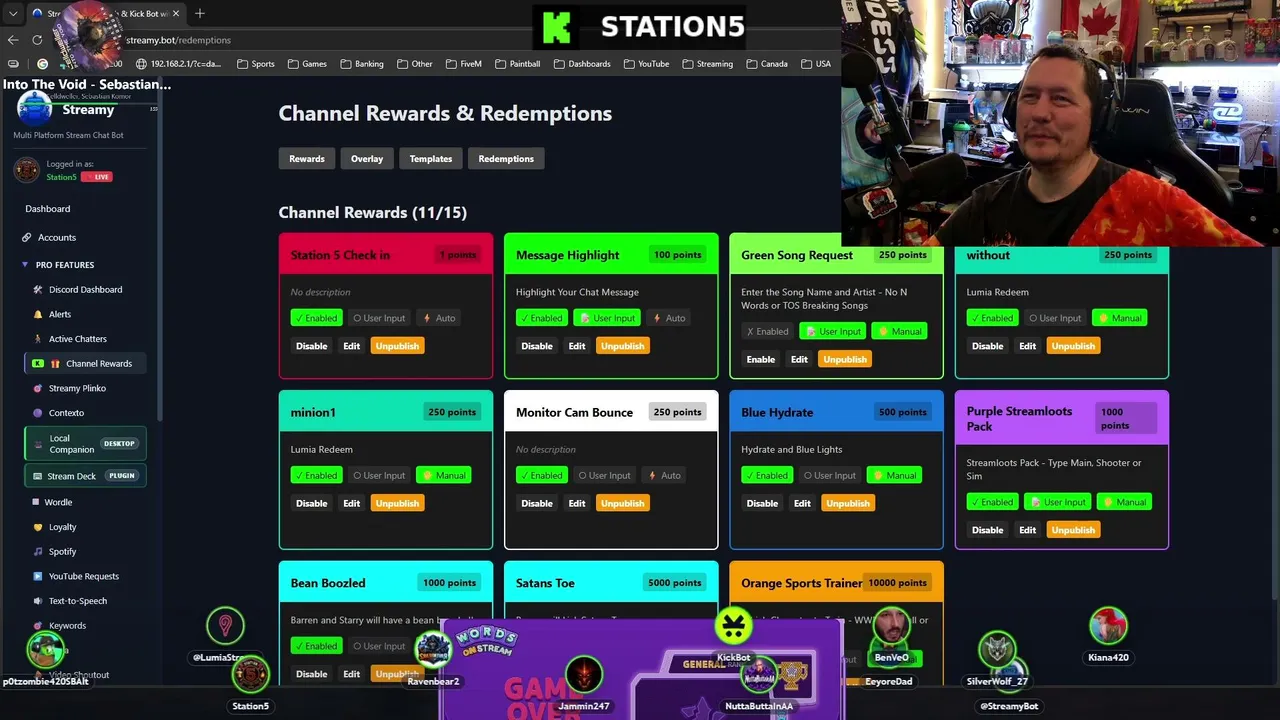The image size is (1280, 720).
Task: Reload the page with the refresh icon
Action: pos(37,40)
